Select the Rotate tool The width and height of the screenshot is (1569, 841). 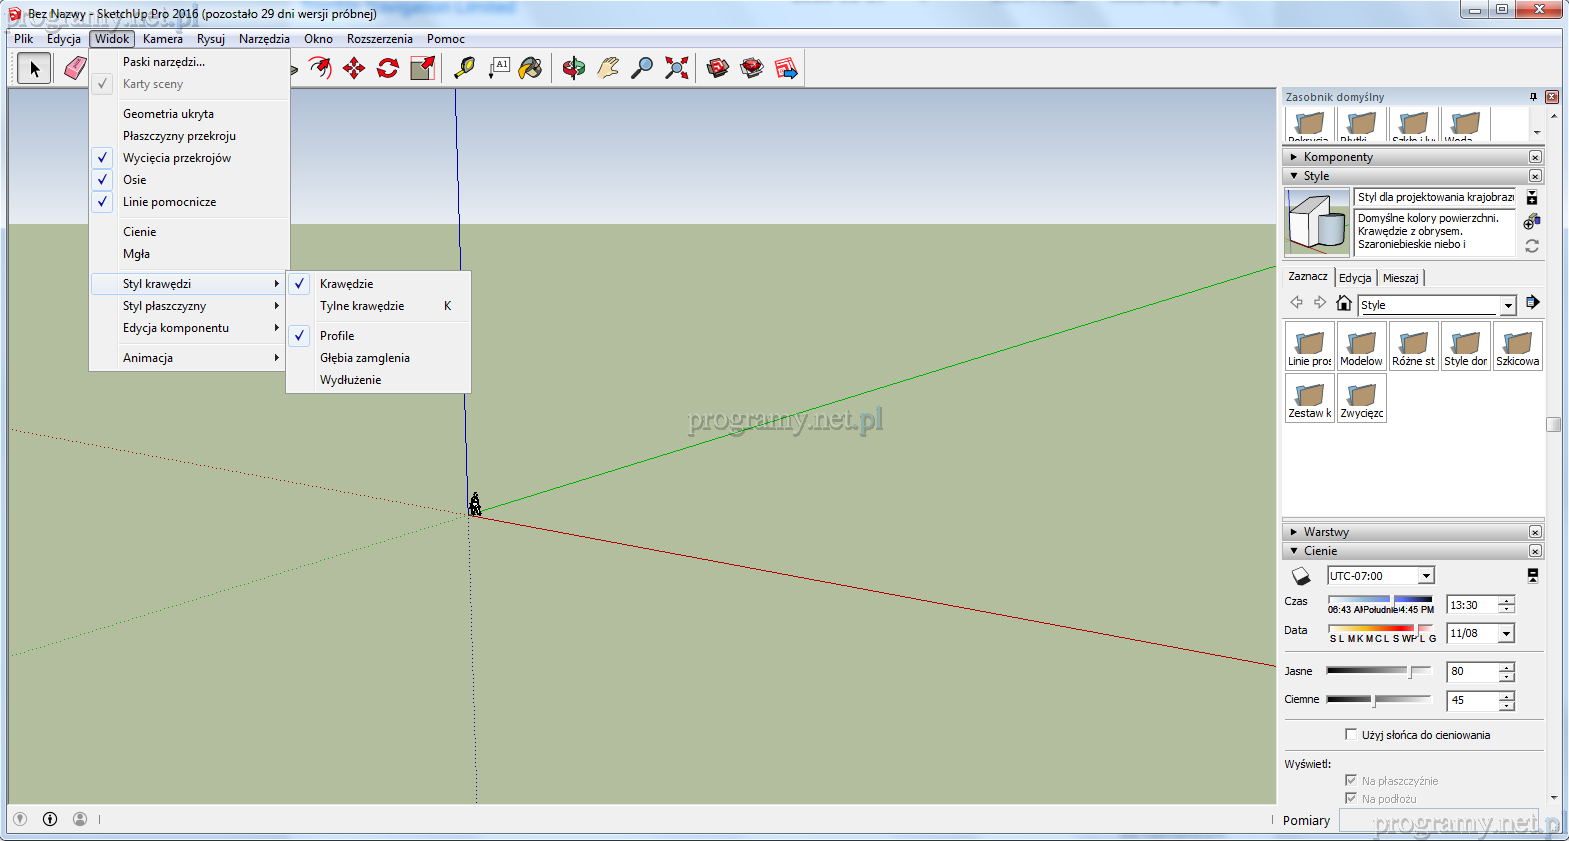click(388, 68)
